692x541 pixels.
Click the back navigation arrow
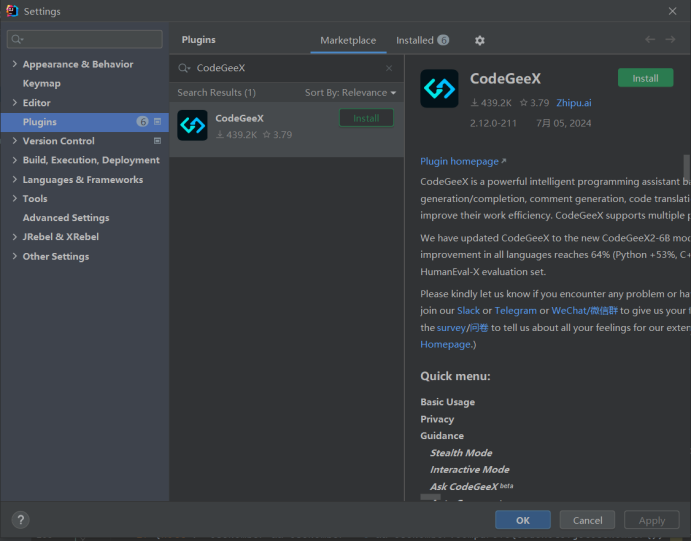(650, 40)
